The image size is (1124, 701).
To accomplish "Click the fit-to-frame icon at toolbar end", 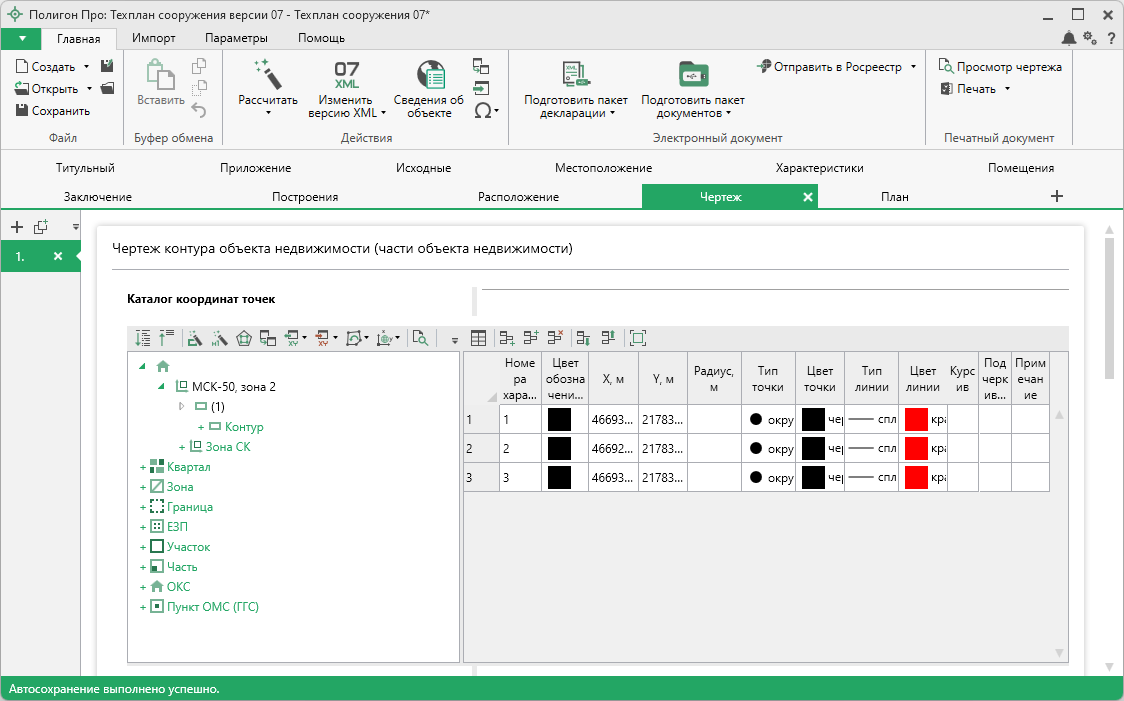I will point(638,339).
